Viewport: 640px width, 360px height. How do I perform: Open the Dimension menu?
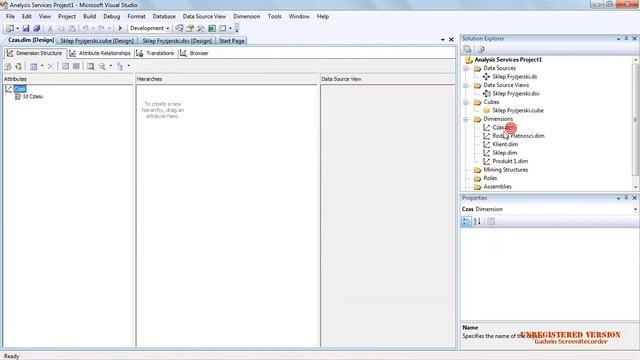tap(247, 16)
